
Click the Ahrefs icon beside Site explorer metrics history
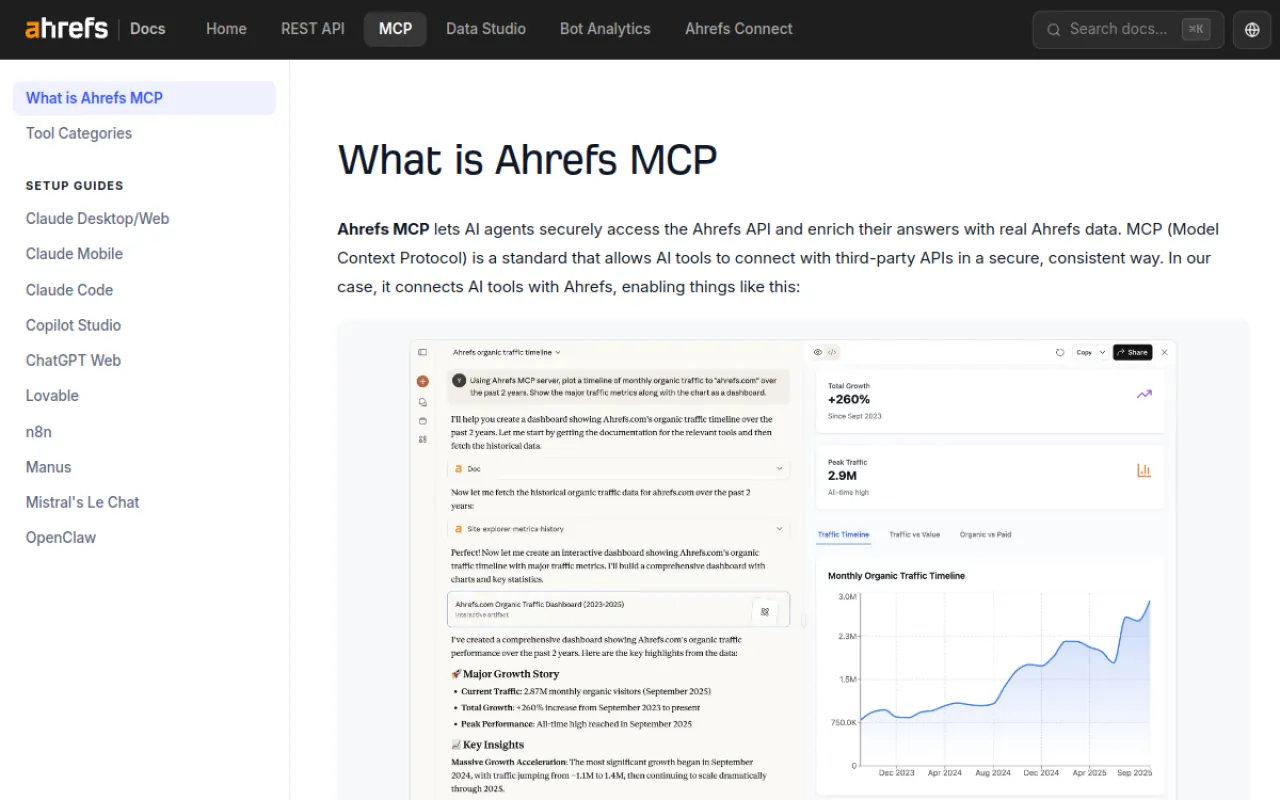click(459, 529)
